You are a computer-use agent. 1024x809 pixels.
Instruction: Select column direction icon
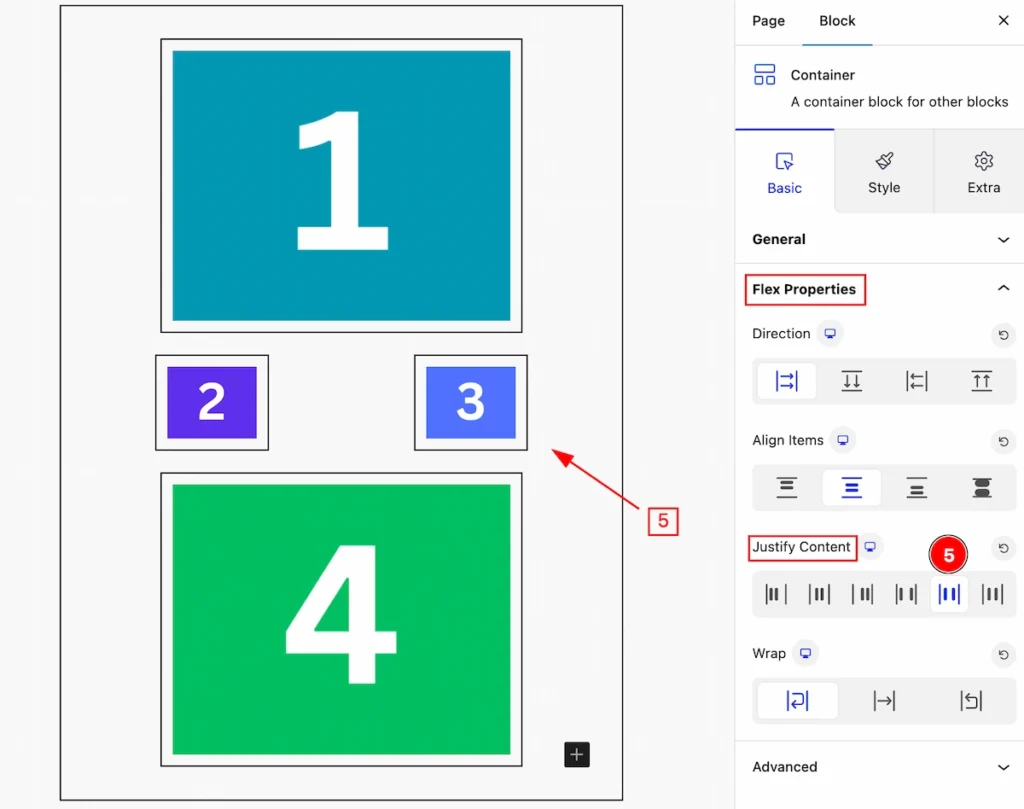tap(852, 381)
